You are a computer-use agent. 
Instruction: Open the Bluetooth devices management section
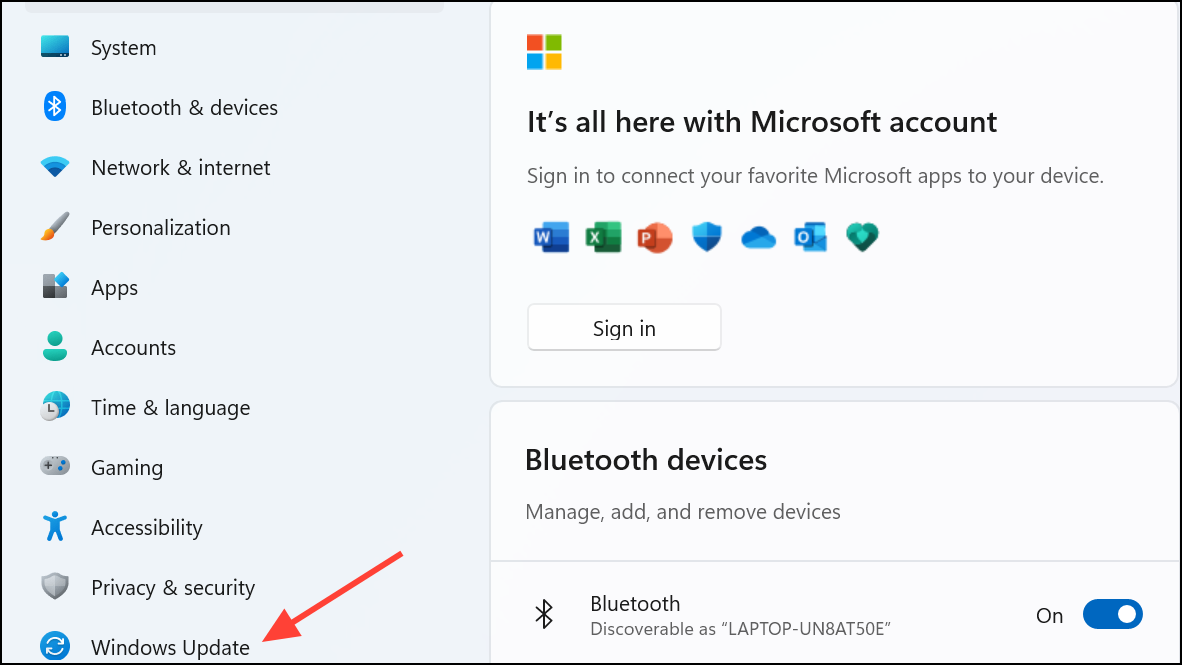[646, 460]
